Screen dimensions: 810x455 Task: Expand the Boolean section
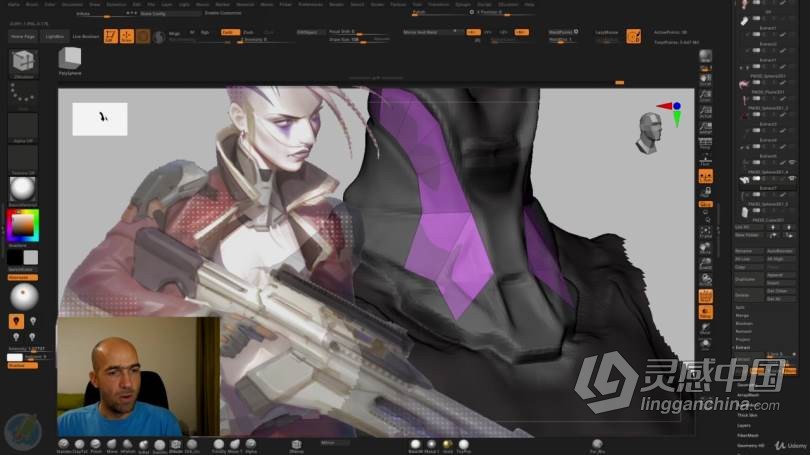pos(744,323)
